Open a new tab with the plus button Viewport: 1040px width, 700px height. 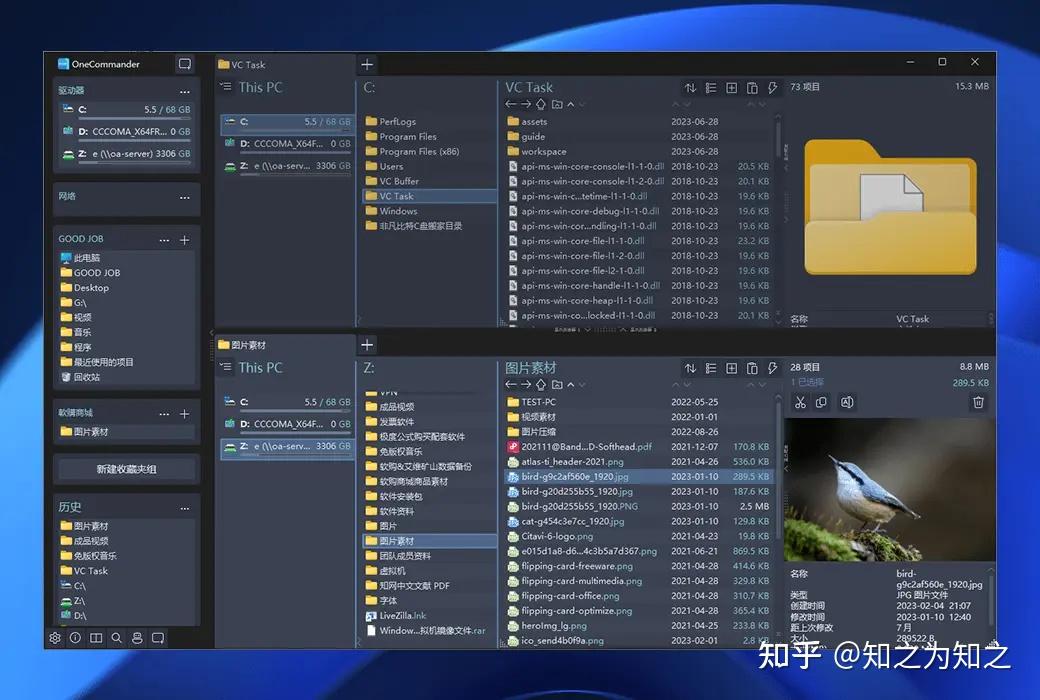click(366, 63)
